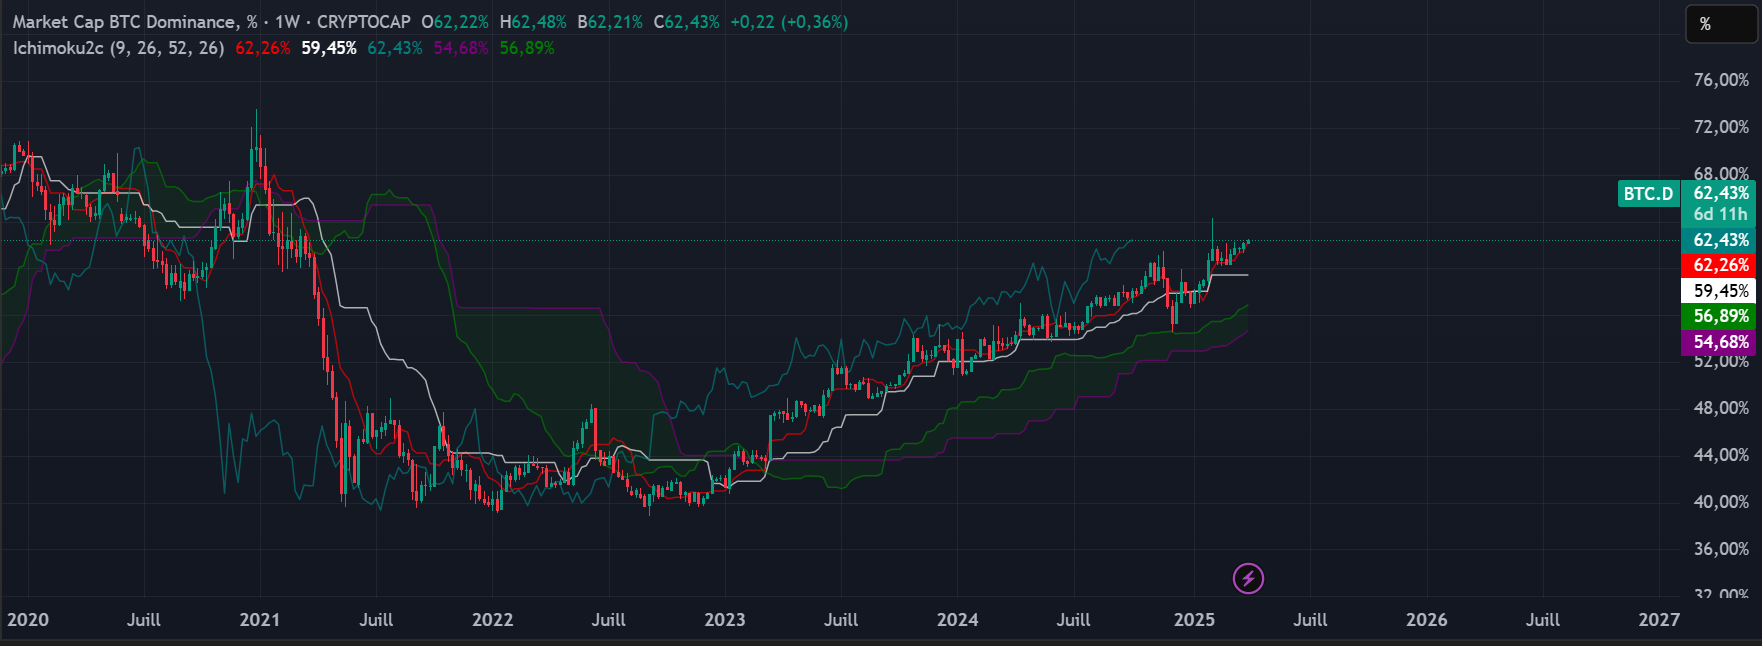Screen dimensions: 1762x646
Task: Click the 2023 label on time axis
Action: pos(725,620)
